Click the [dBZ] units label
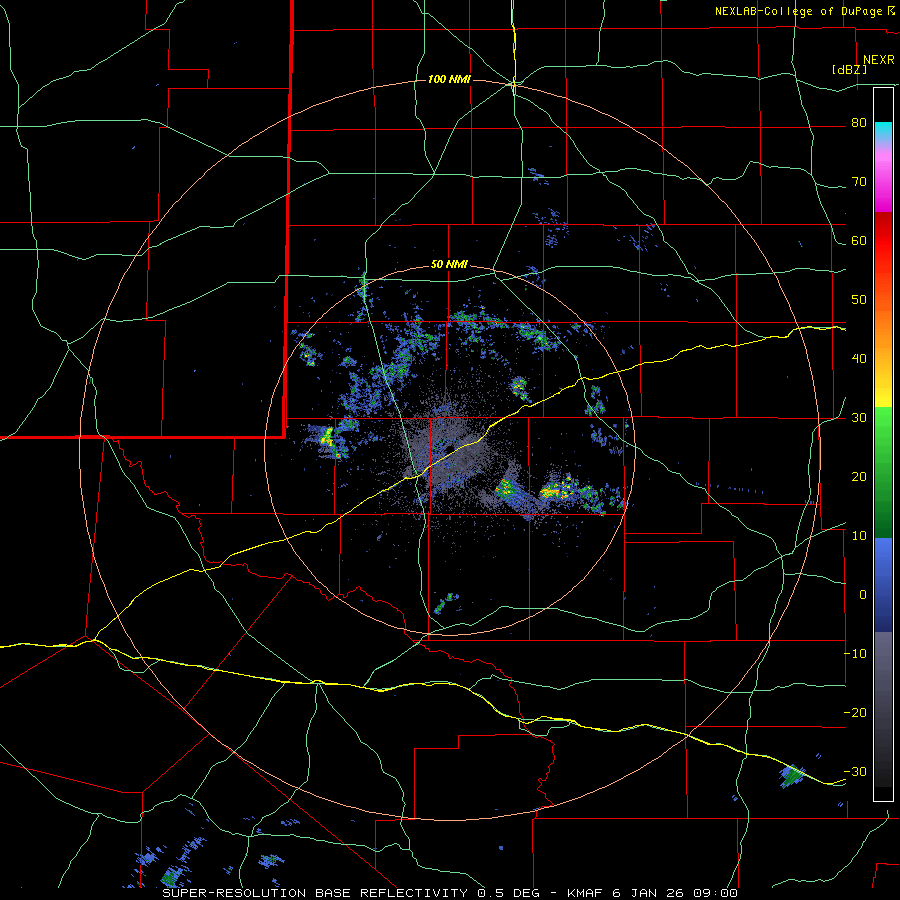Screen dimensions: 900x900 (x=849, y=70)
